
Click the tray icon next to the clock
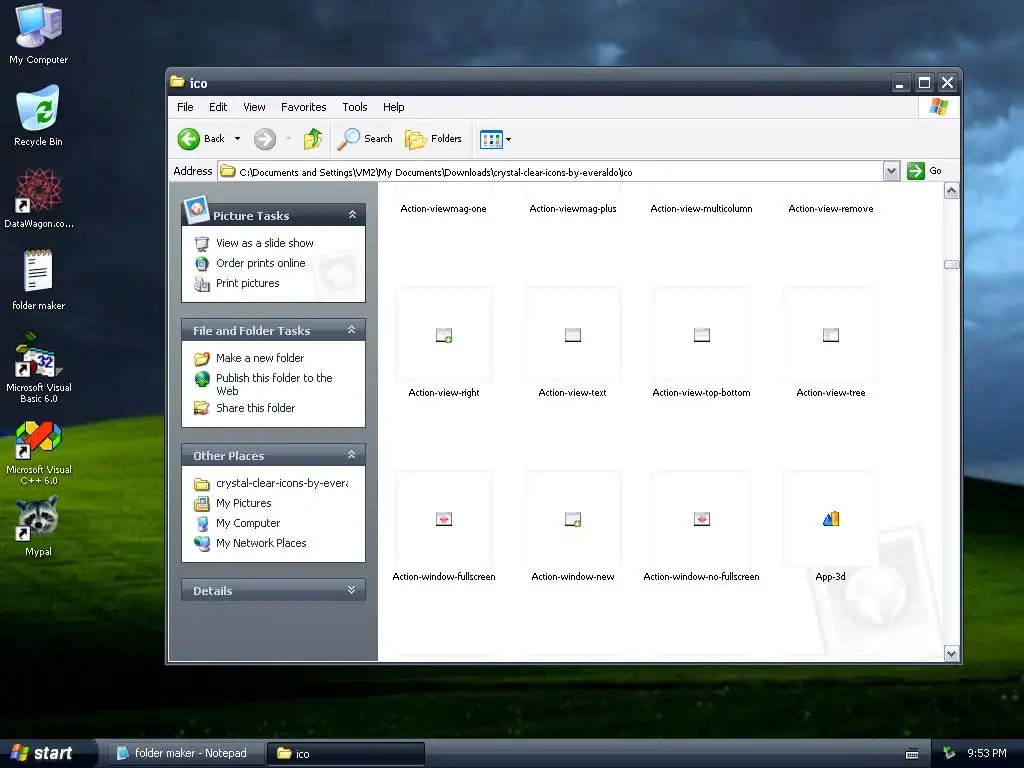point(949,753)
